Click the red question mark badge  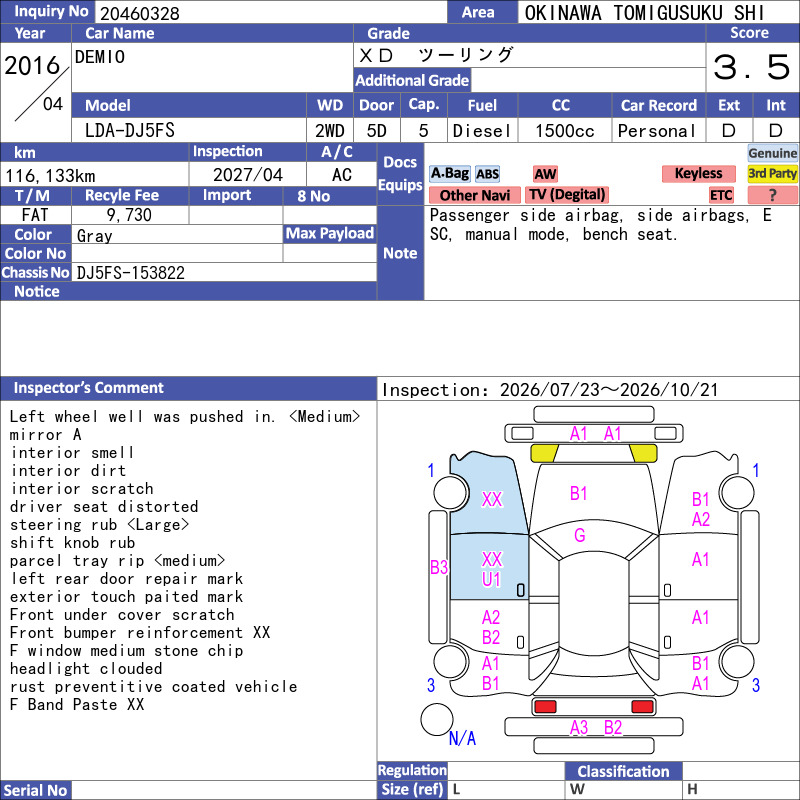[772, 195]
